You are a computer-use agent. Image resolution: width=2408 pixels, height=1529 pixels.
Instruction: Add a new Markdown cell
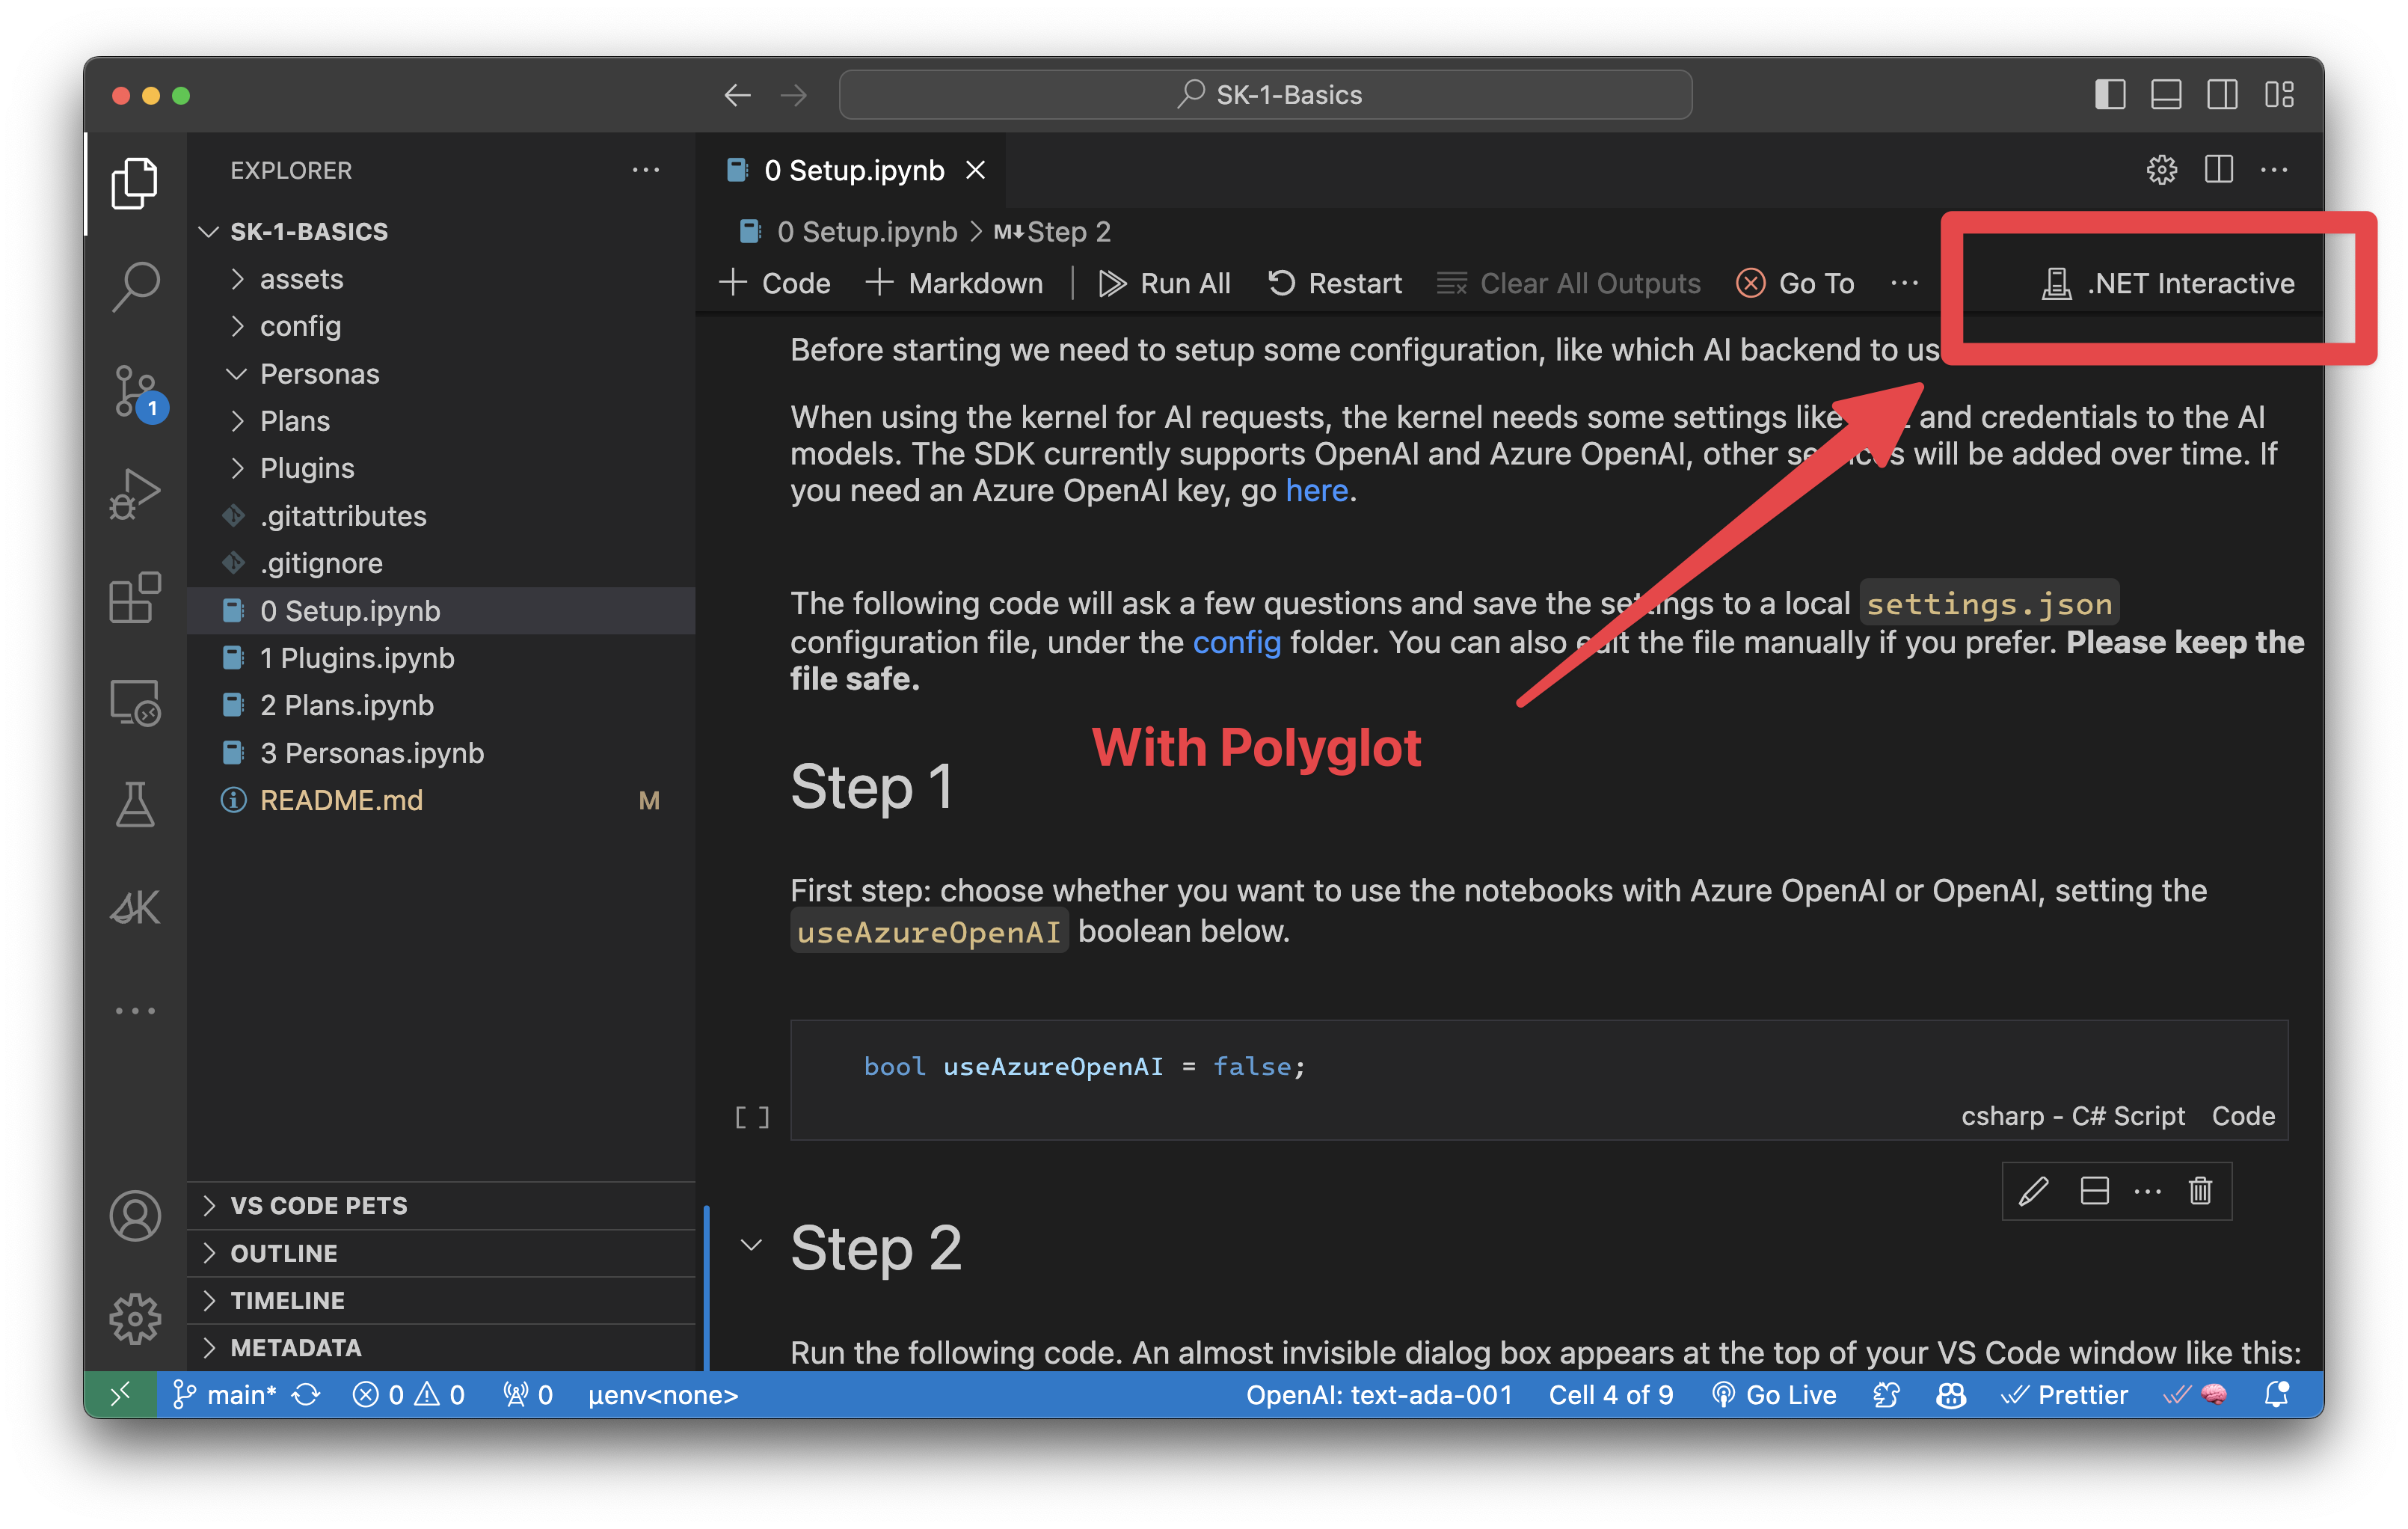click(954, 283)
